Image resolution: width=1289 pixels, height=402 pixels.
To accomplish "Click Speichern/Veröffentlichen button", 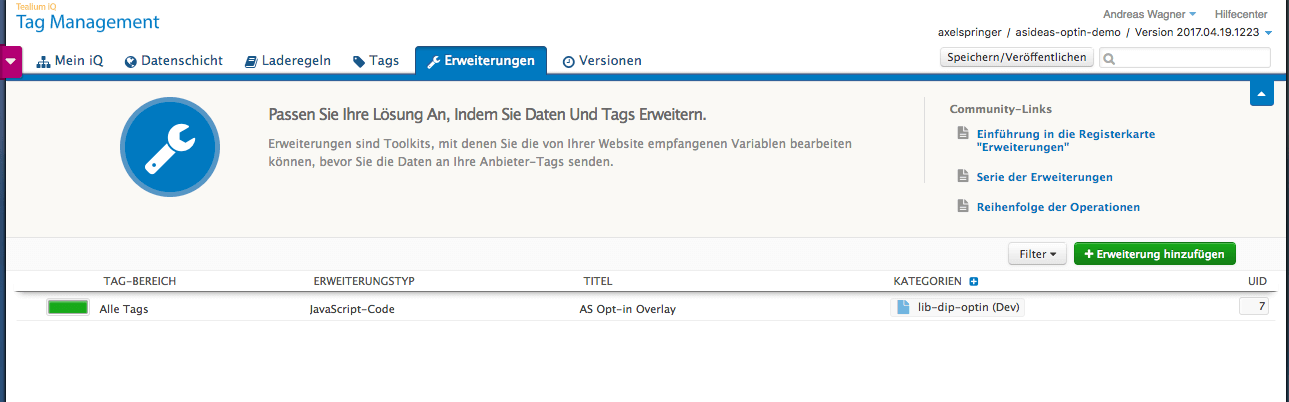I will 1017,58.
